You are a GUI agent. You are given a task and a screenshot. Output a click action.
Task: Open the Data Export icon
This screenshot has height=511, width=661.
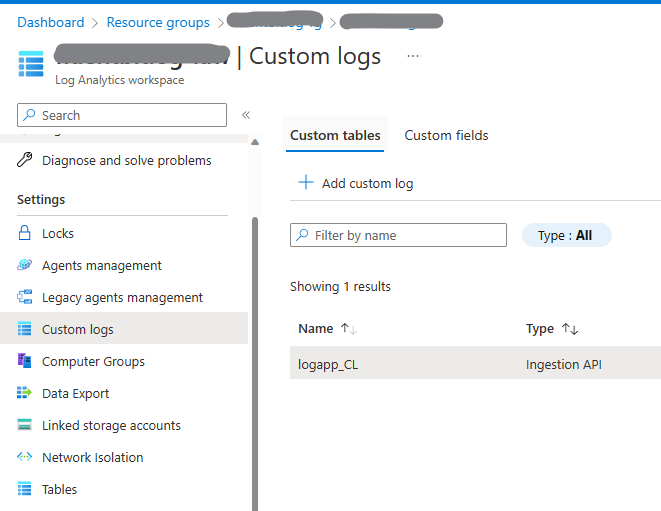tap(25, 393)
